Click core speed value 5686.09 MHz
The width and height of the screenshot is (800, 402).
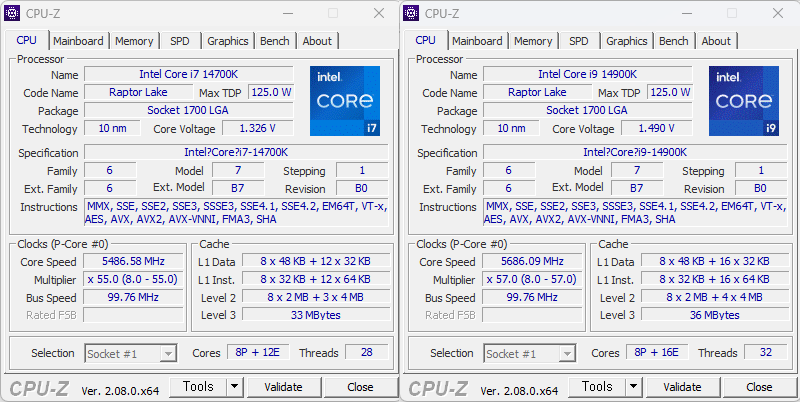(532, 261)
